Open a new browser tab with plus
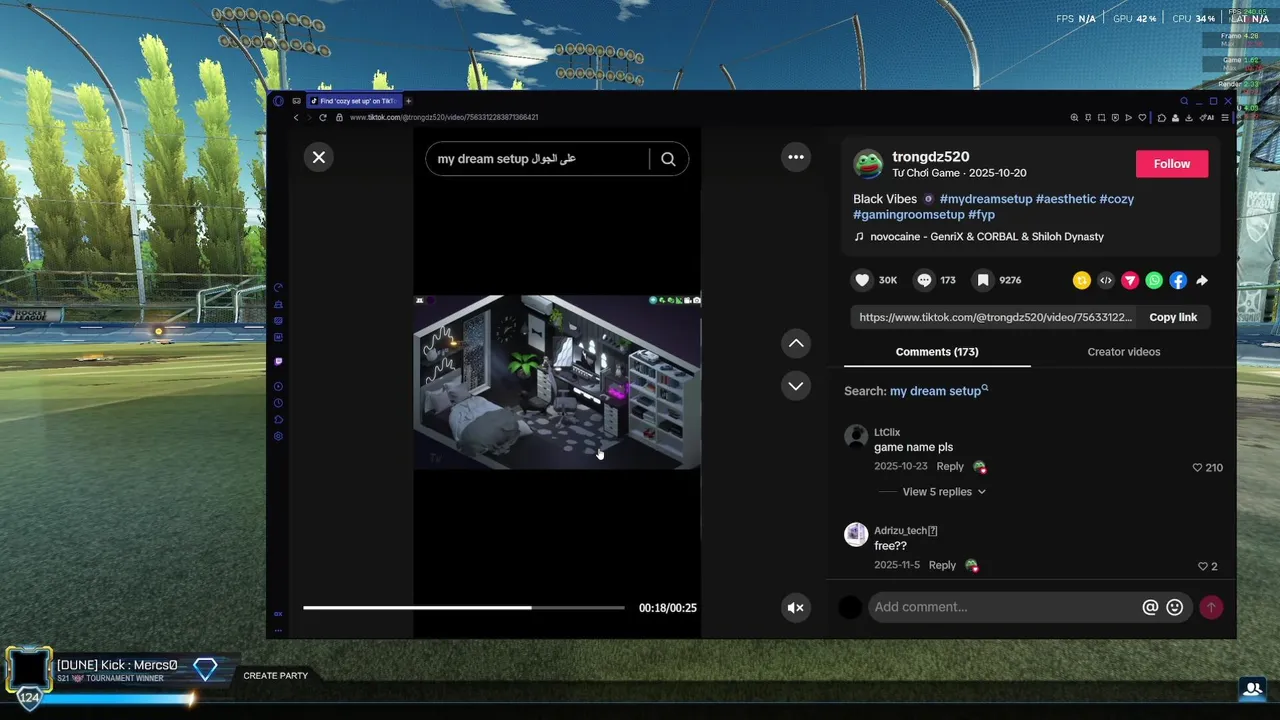 pyautogui.click(x=408, y=101)
